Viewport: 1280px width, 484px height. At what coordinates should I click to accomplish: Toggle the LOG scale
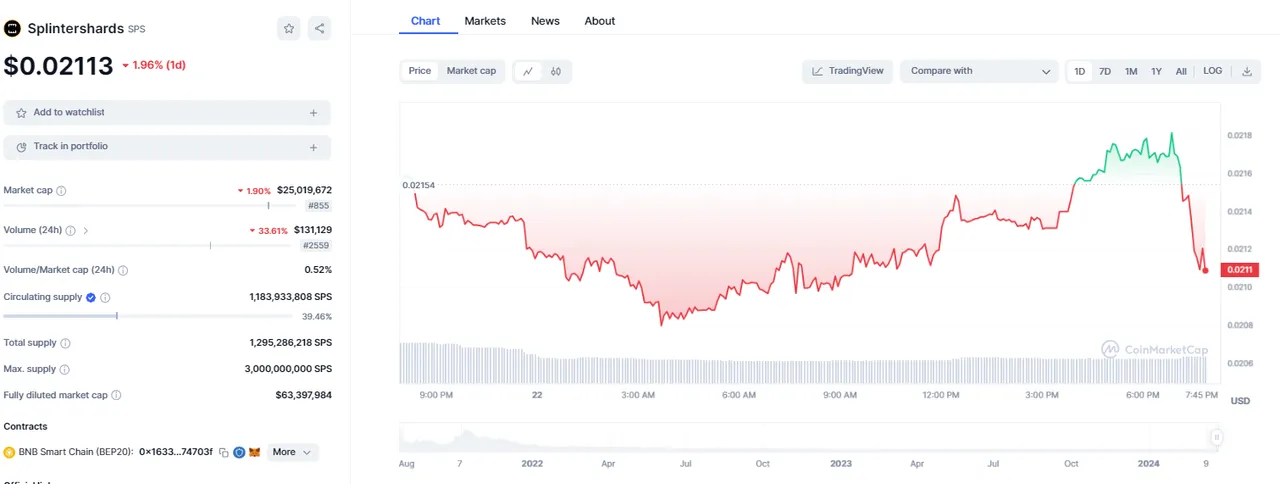(1213, 71)
